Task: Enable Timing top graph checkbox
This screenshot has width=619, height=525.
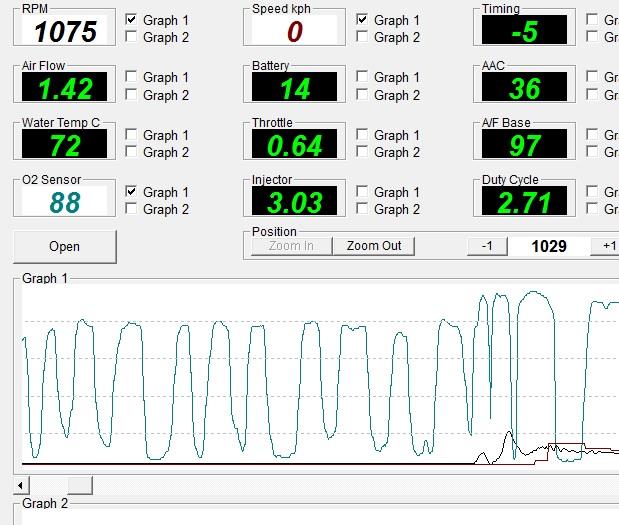Action: 592,19
